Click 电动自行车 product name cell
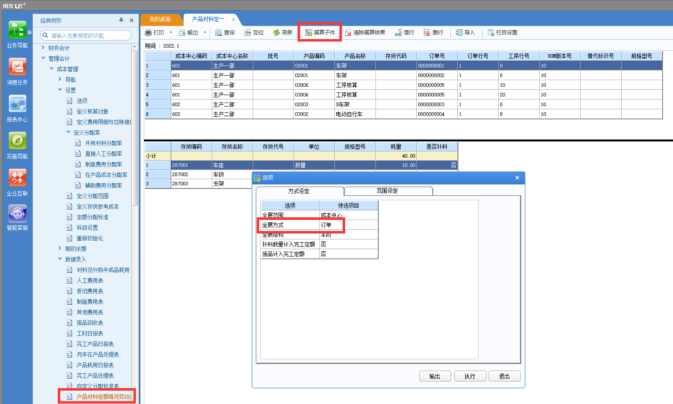 355,114
